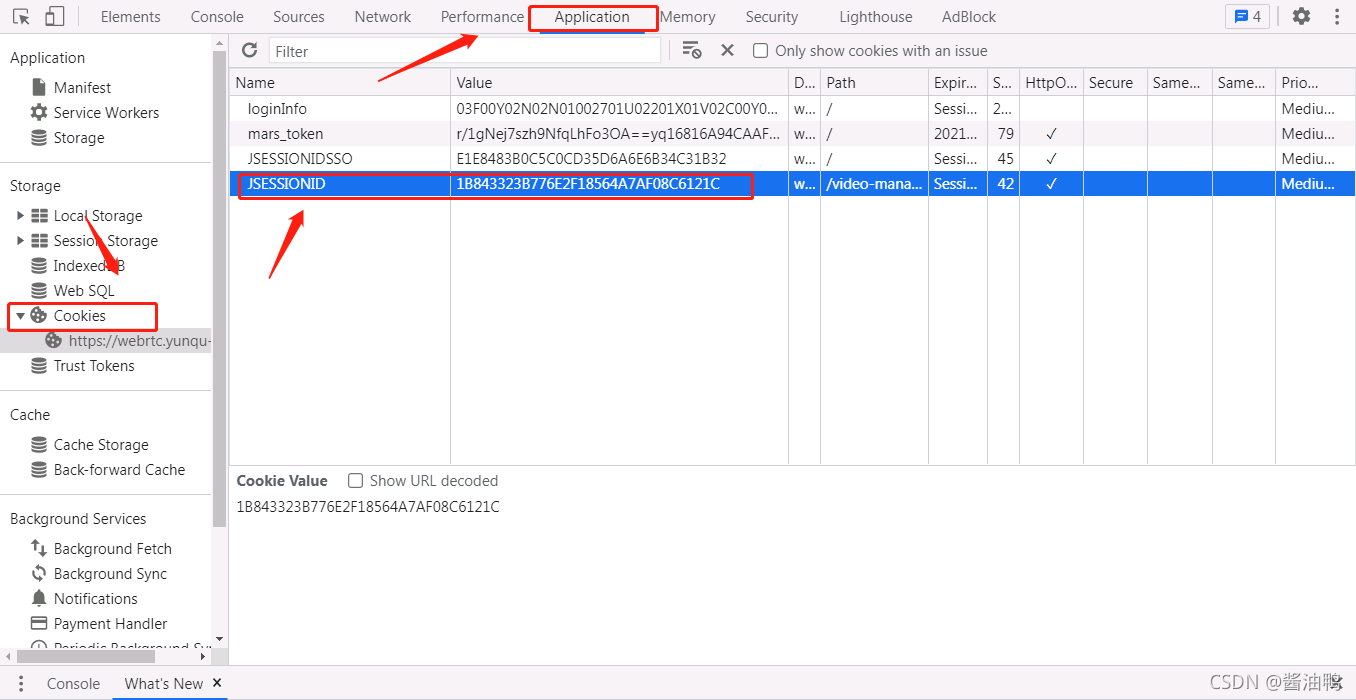This screenshot has height=700, width=1356.
Task: Sort cookies by Value column header
Action: click(x=619, y=83)
